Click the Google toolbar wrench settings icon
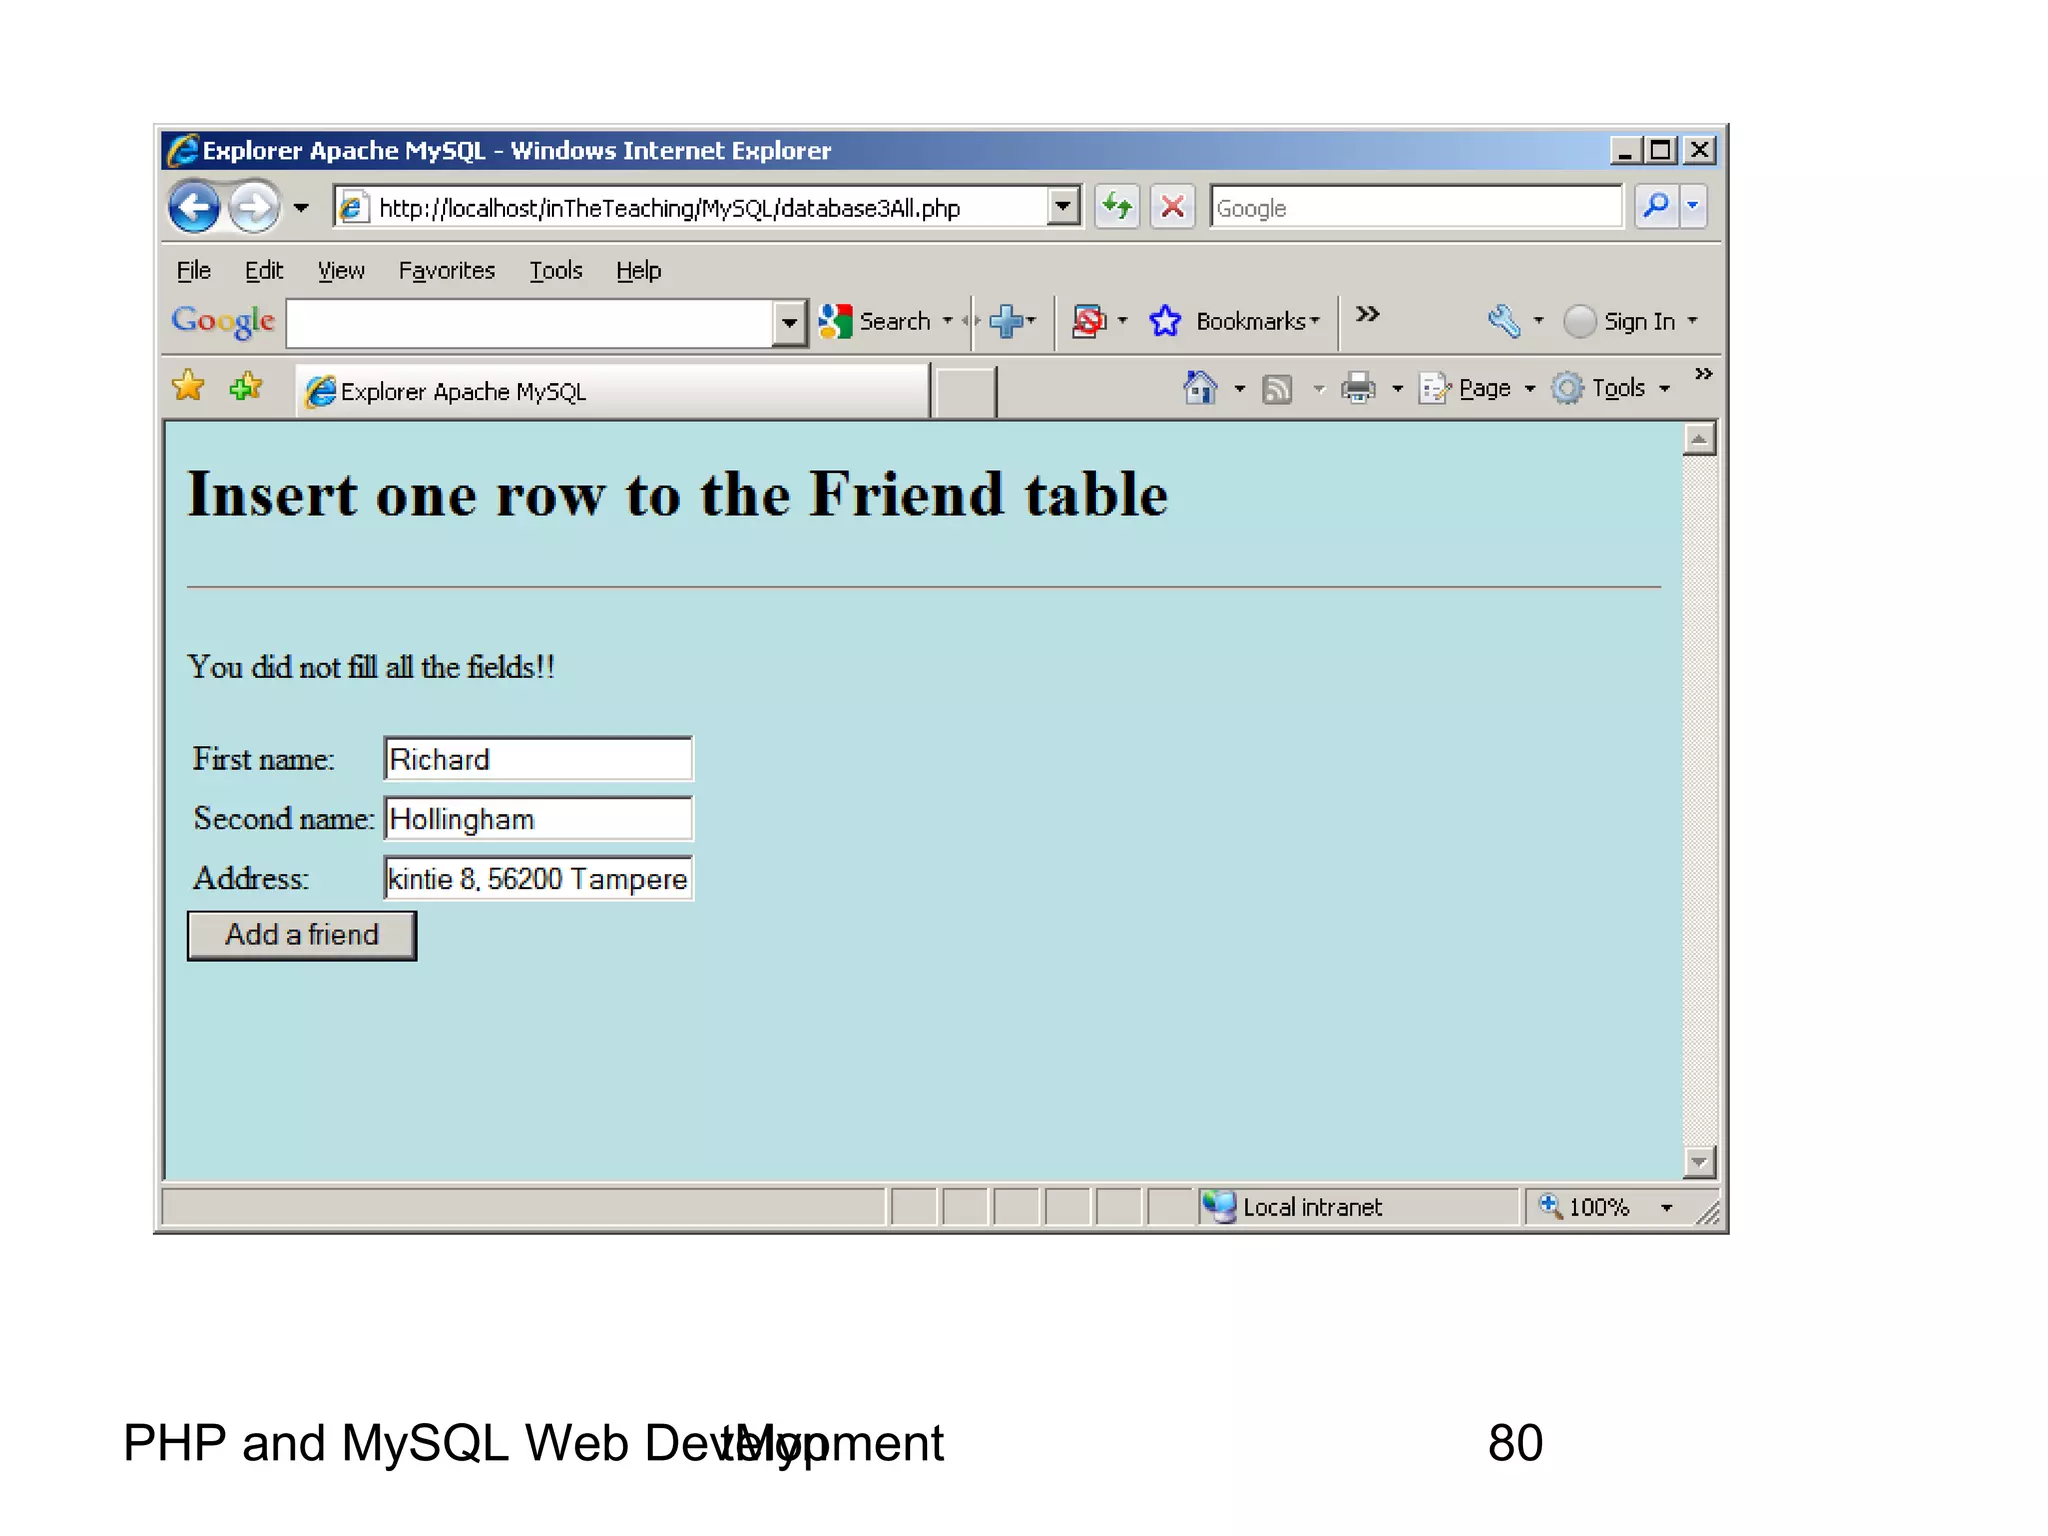The width and height of the screenshot is (2048, 1536). coord(1504,321)
